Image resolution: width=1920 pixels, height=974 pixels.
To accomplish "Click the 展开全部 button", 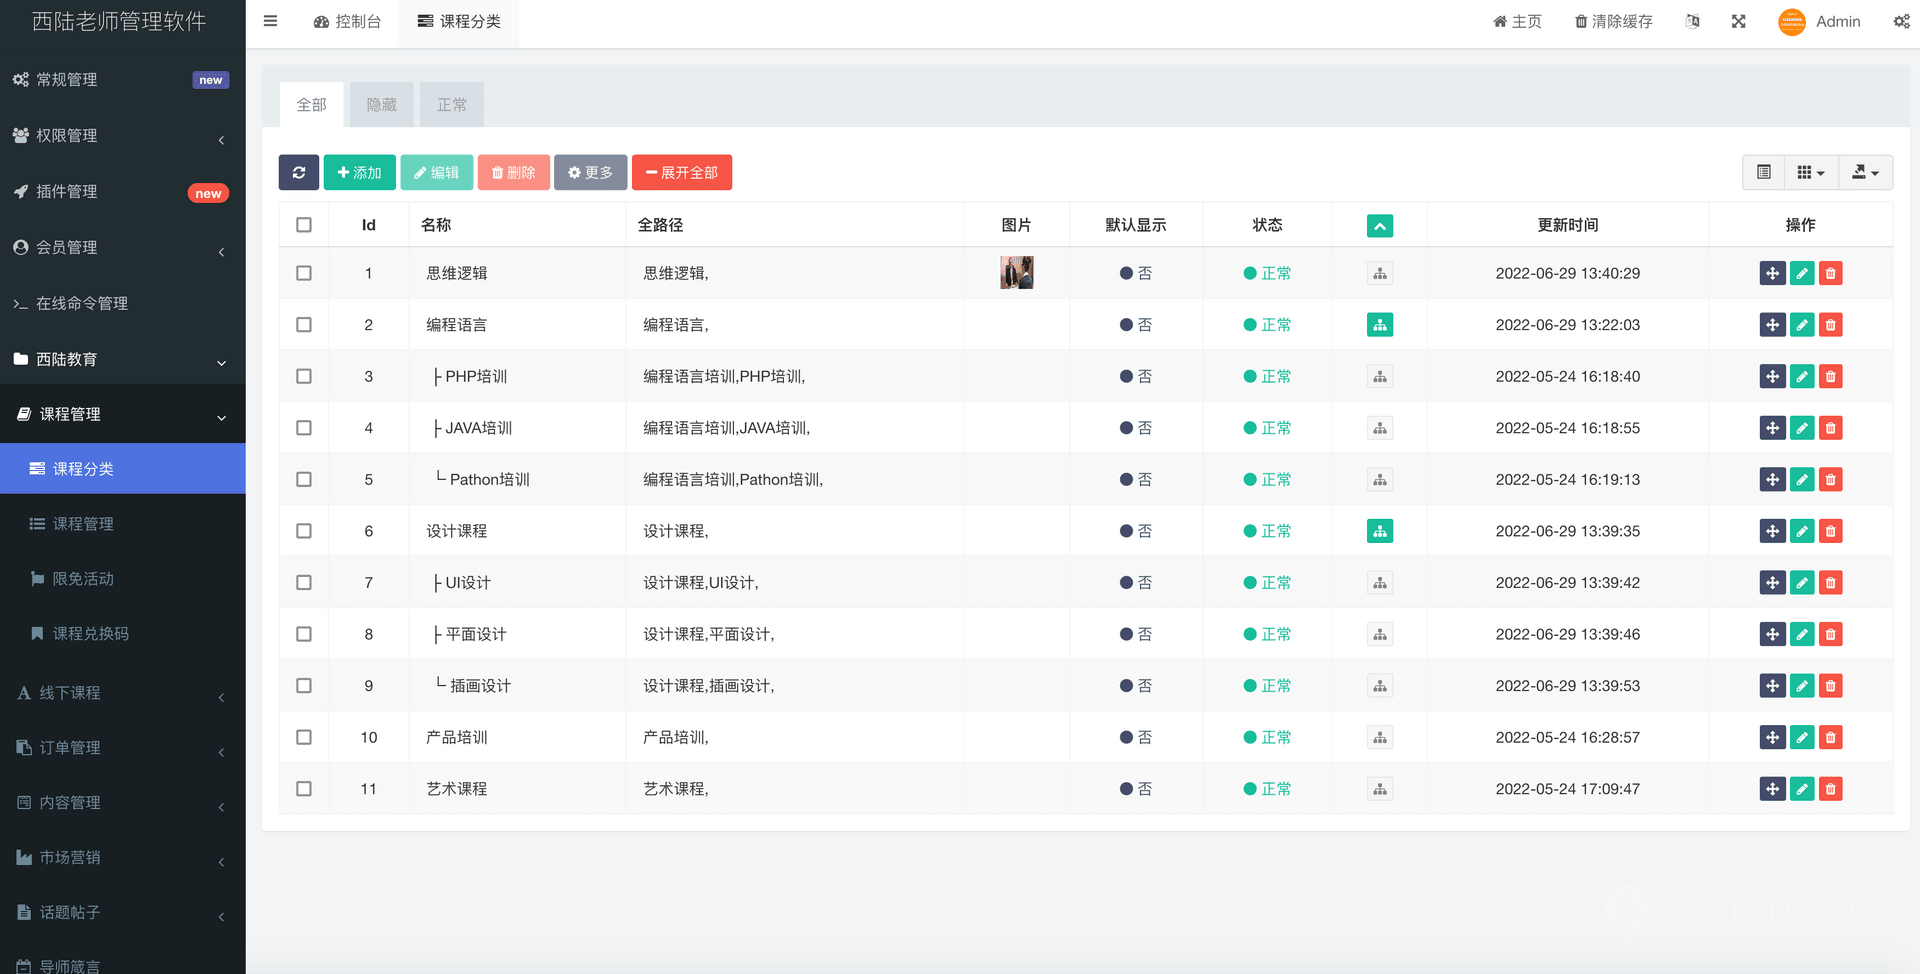I will [x=682, y=172].
